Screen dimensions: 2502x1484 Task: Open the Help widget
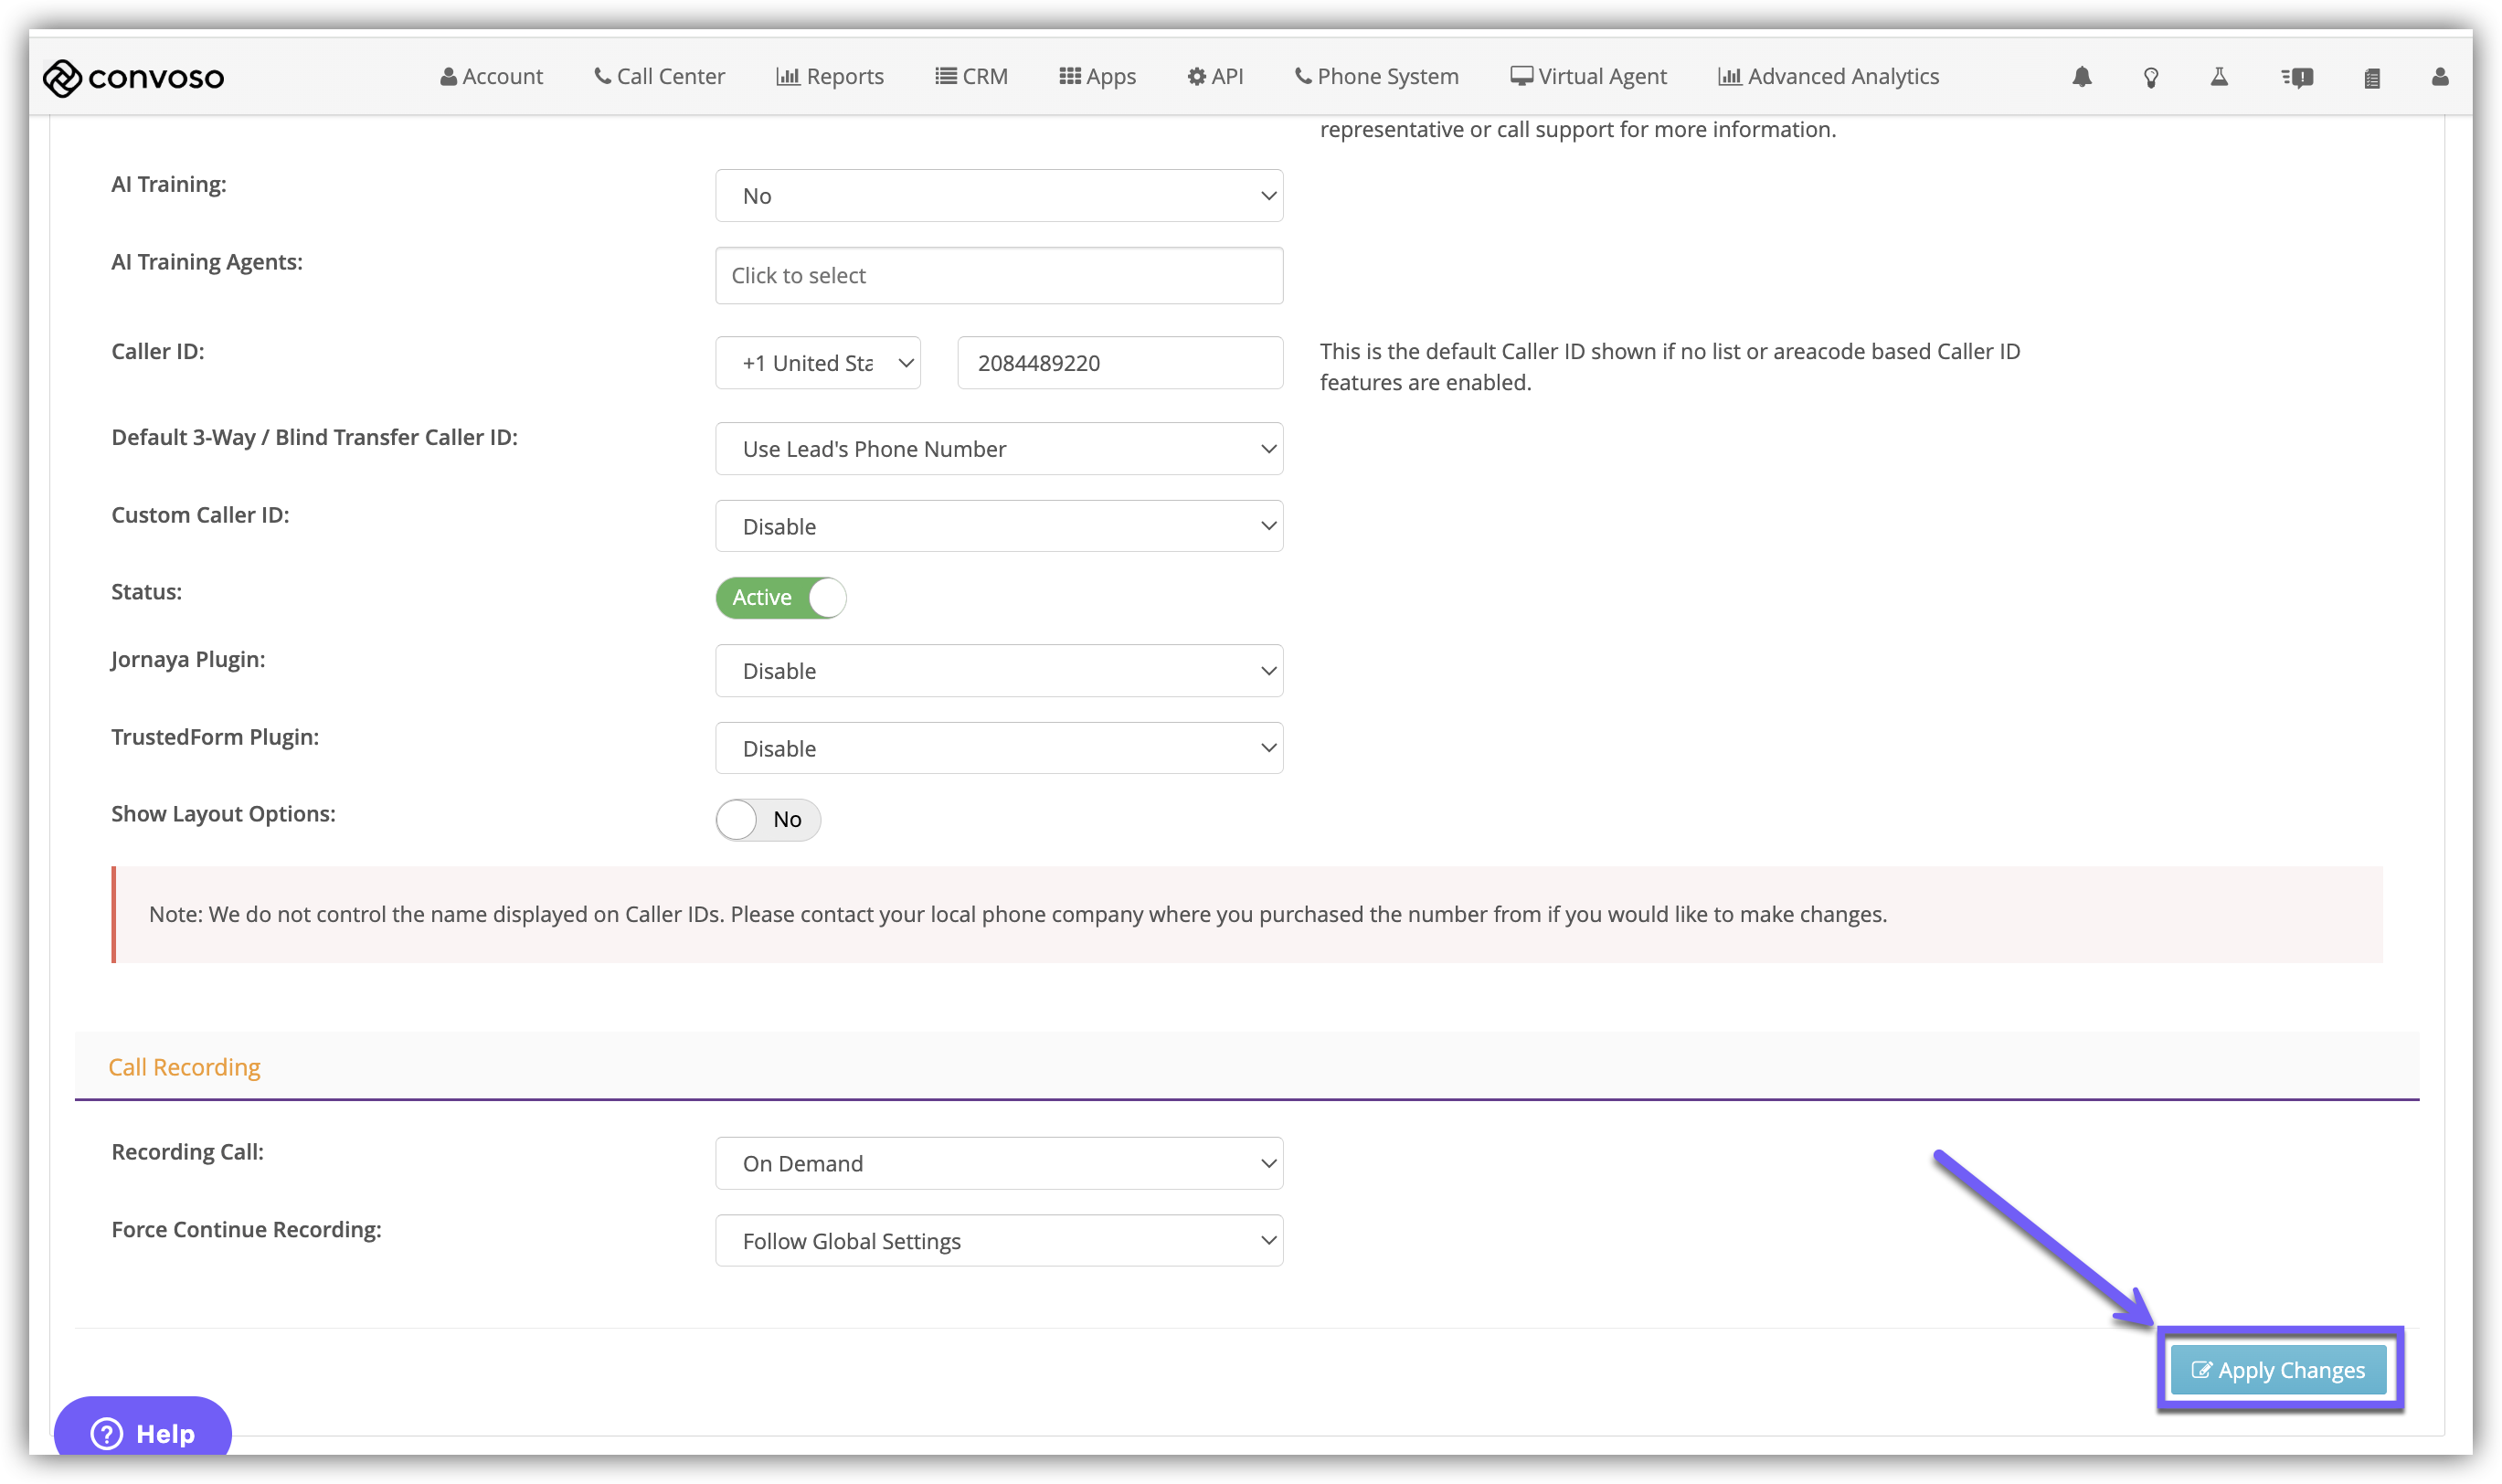click(143, 1432)
